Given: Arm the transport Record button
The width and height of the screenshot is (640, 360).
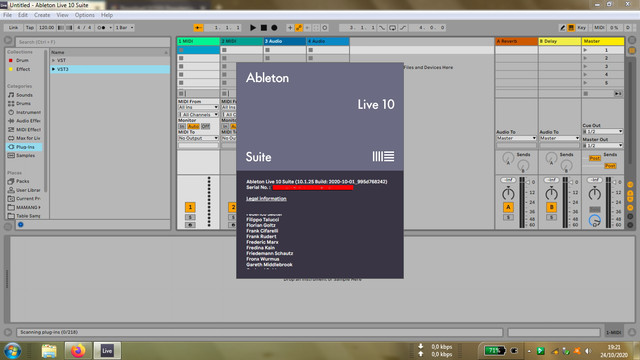Looking at the screenshot, I should coord(274,28).
